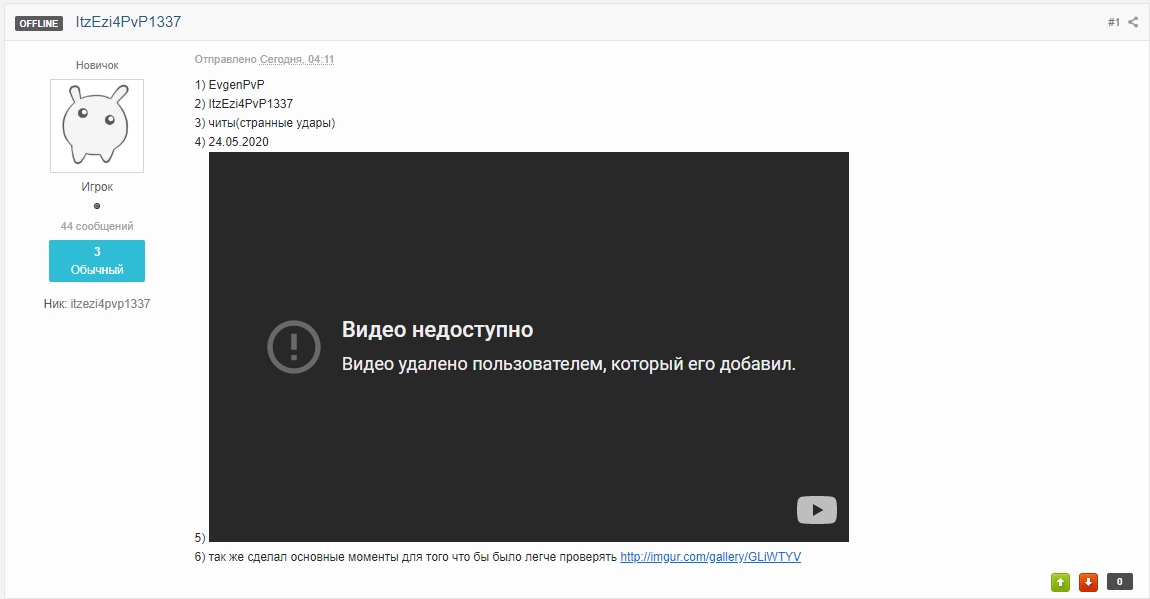This screenshot has width=1150, height=599.
Task: Click the OFFLINE status badge
Action: pos(40,23)
